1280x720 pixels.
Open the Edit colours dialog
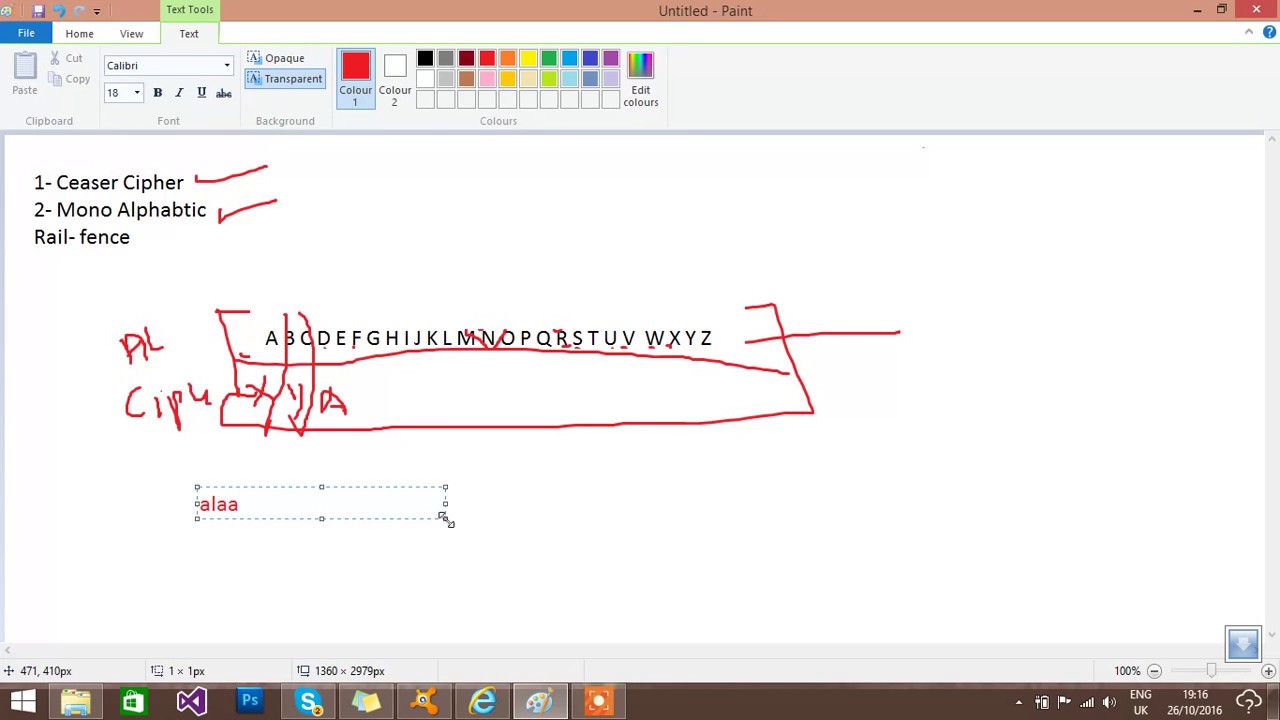coord(640,78)
